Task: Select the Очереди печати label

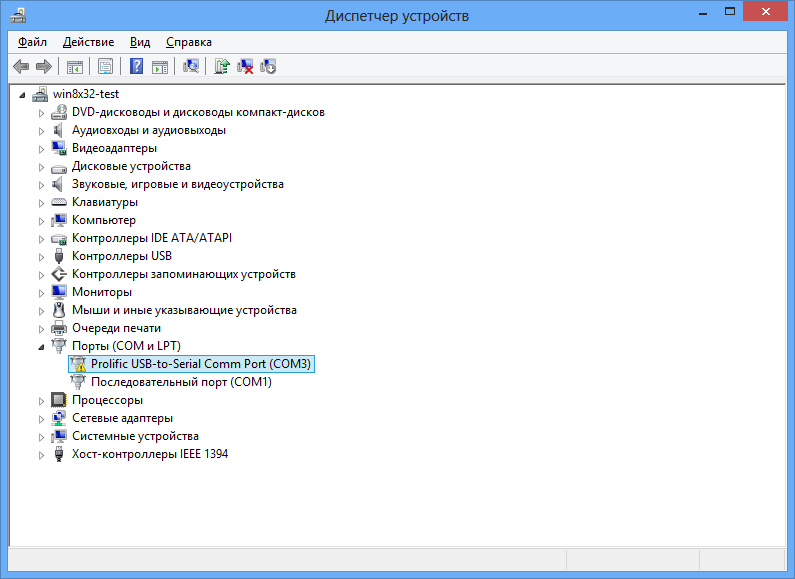Action: pos(116,328)
